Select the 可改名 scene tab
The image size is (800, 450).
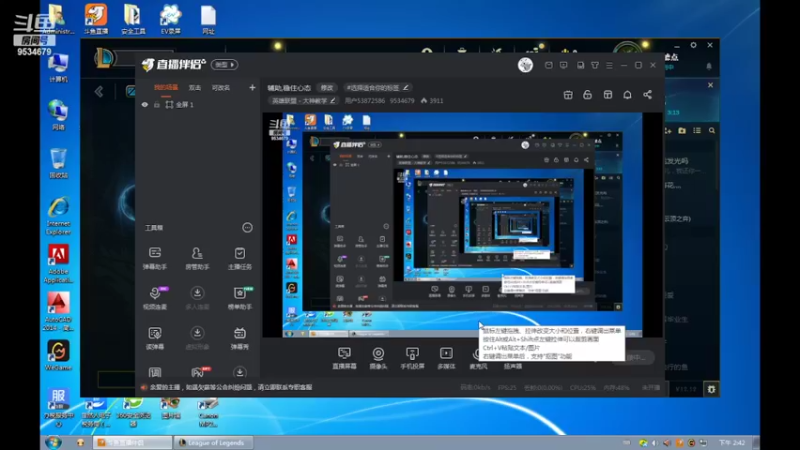[x=221, y=88]
